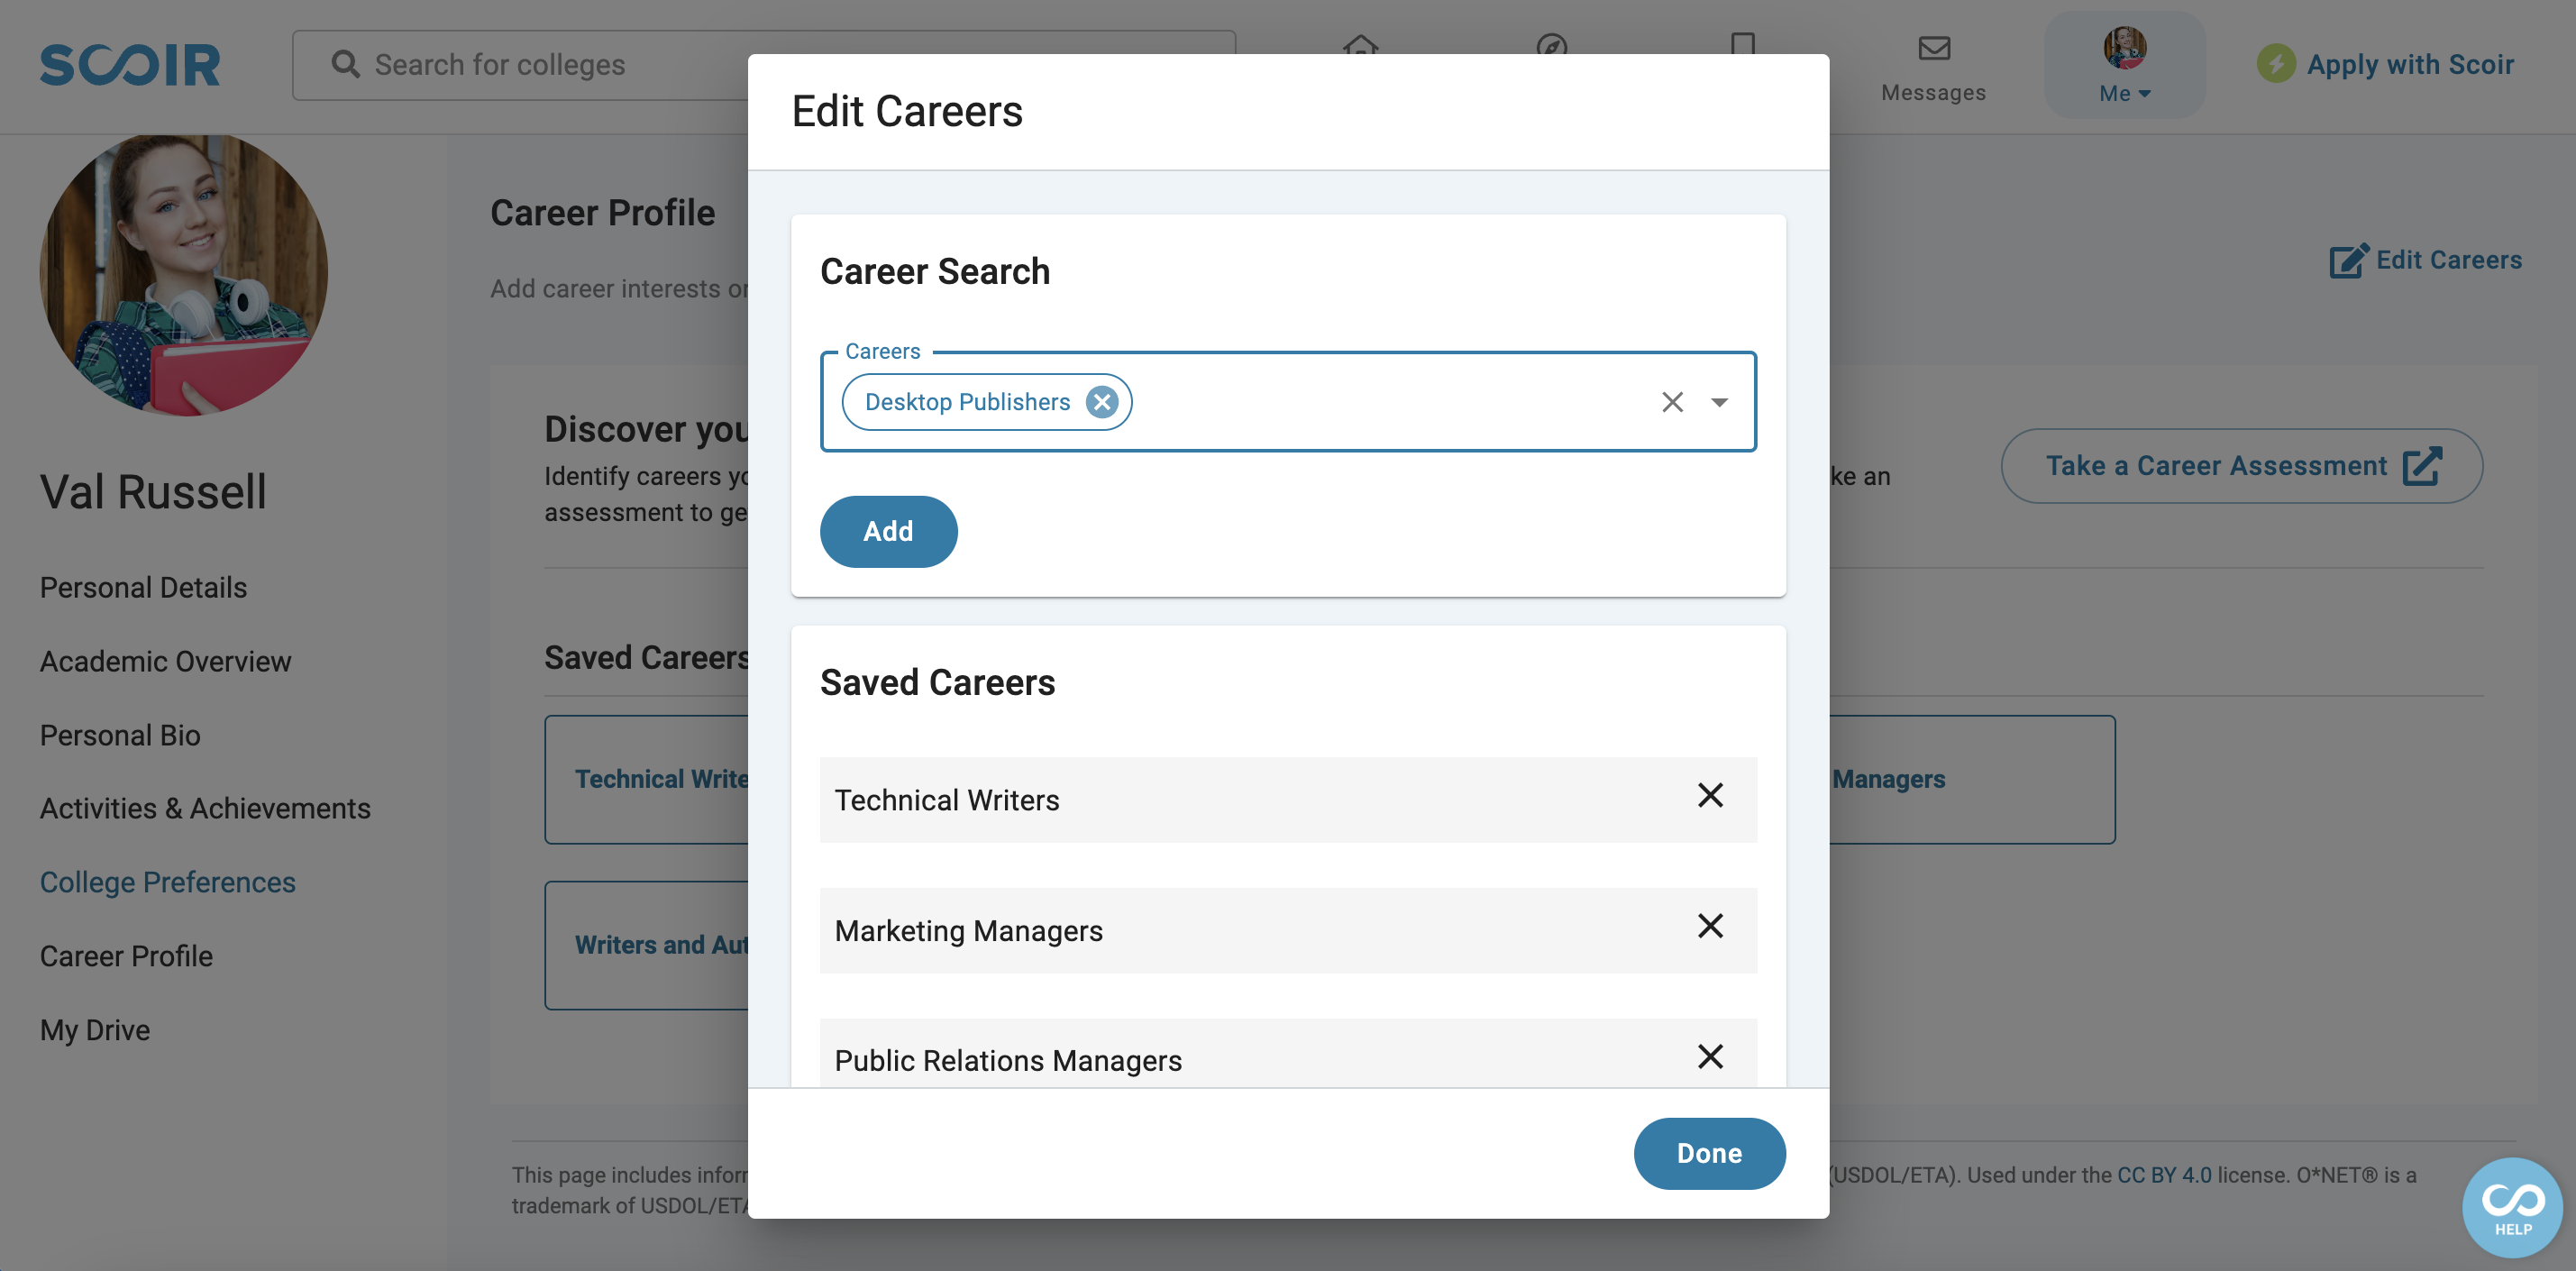Click the Messages icon in the navbar
This screenshot has height=1271, width=2576.
point(1935,48)
